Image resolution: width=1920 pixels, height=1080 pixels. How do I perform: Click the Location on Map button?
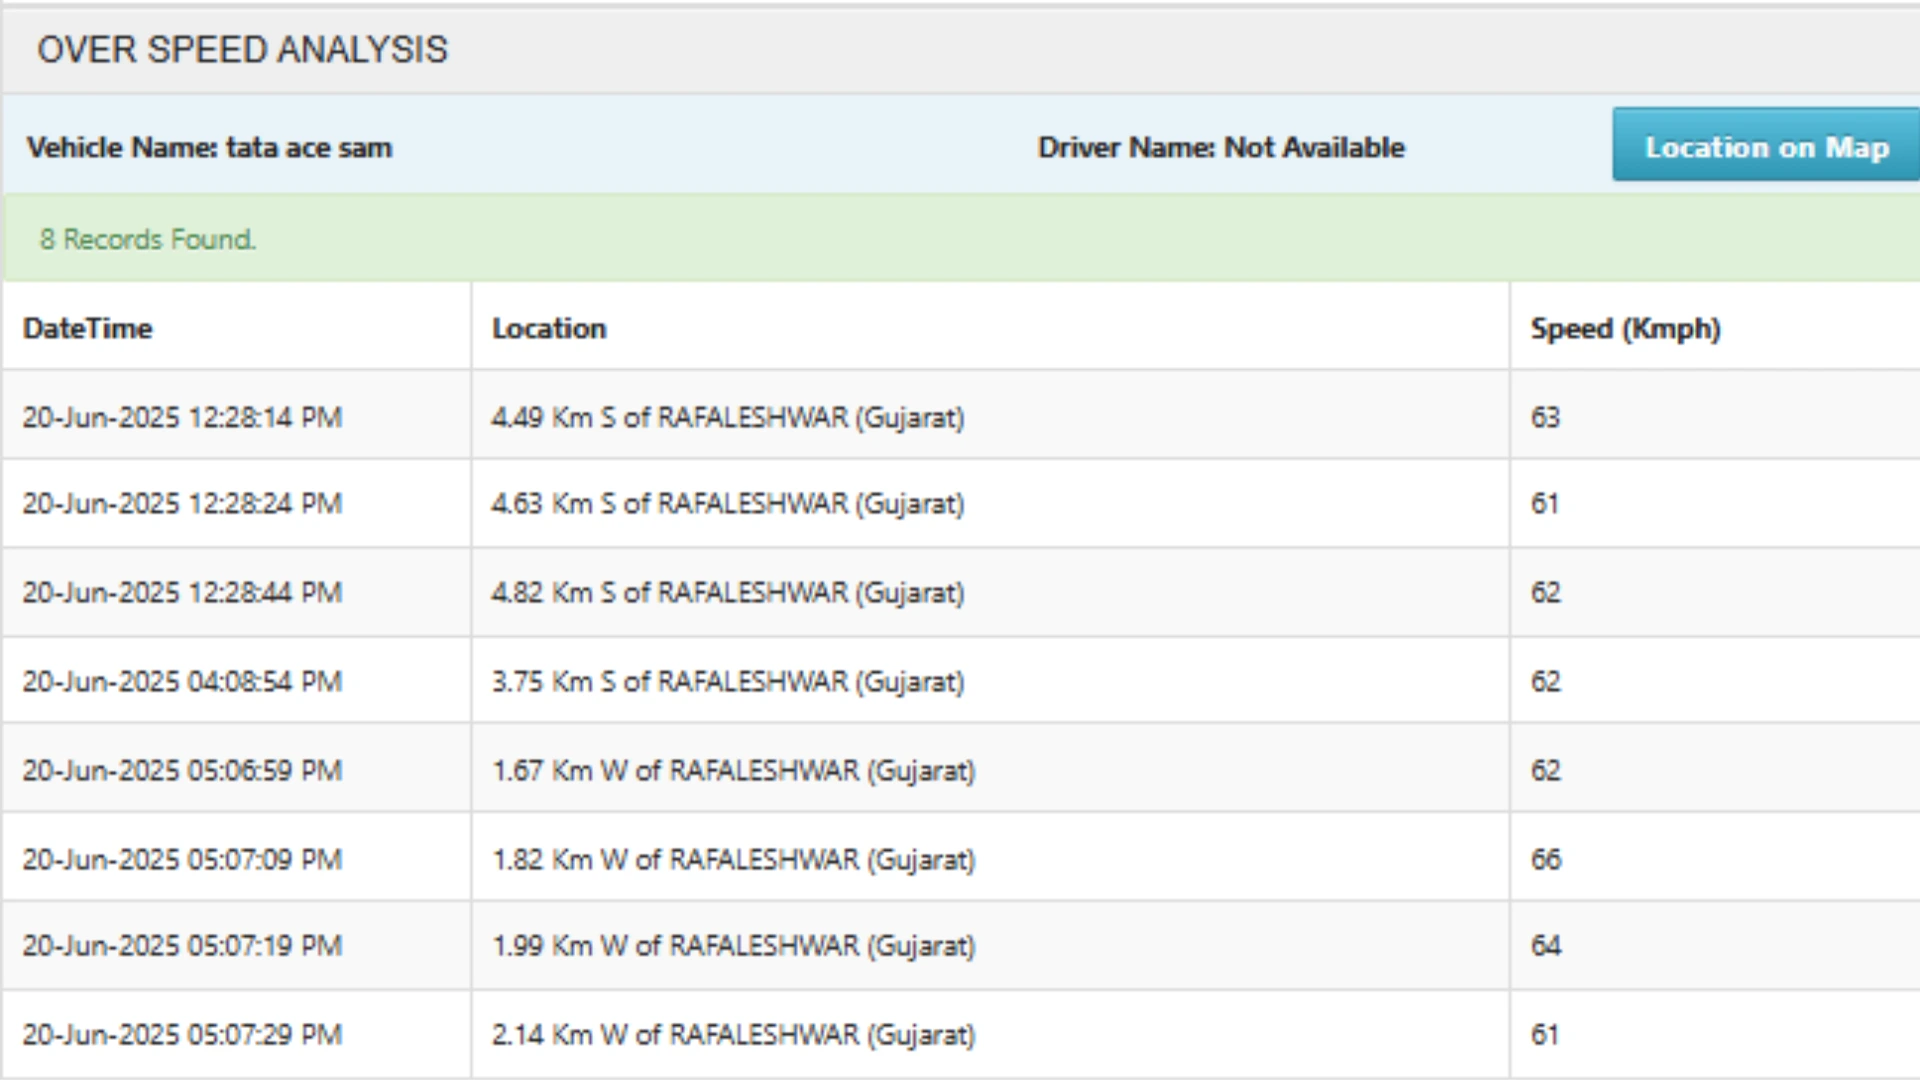coord(1766,146)
